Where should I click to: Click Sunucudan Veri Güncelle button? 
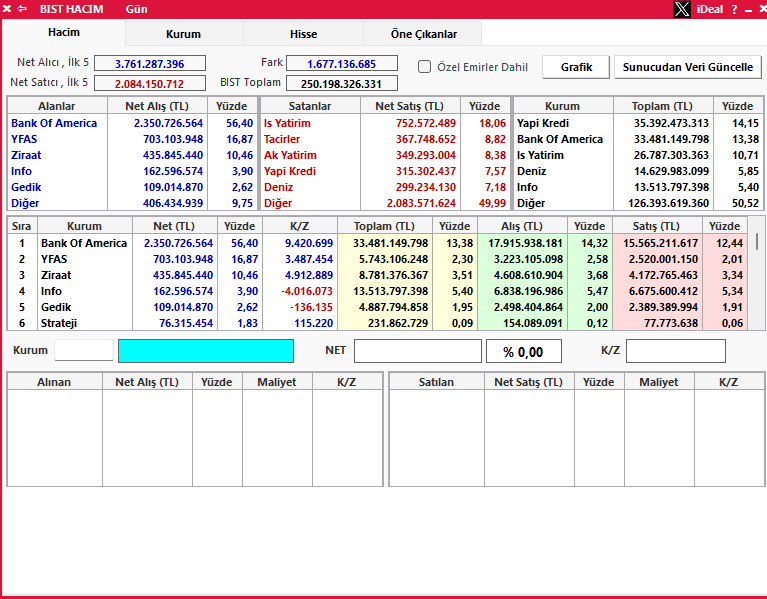click(688, 67)
